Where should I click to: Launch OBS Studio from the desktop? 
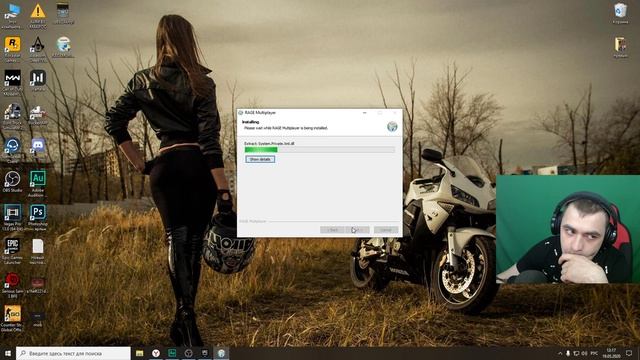[12, 182]
